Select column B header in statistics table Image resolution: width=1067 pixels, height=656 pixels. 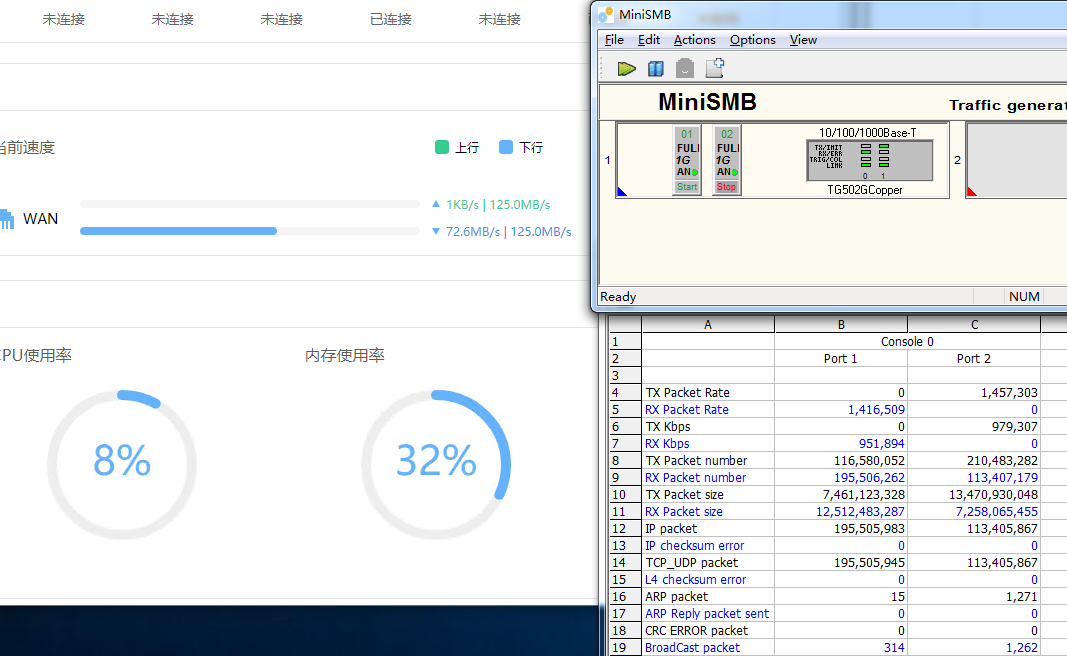pyautogui.click(x=841, y=325)
